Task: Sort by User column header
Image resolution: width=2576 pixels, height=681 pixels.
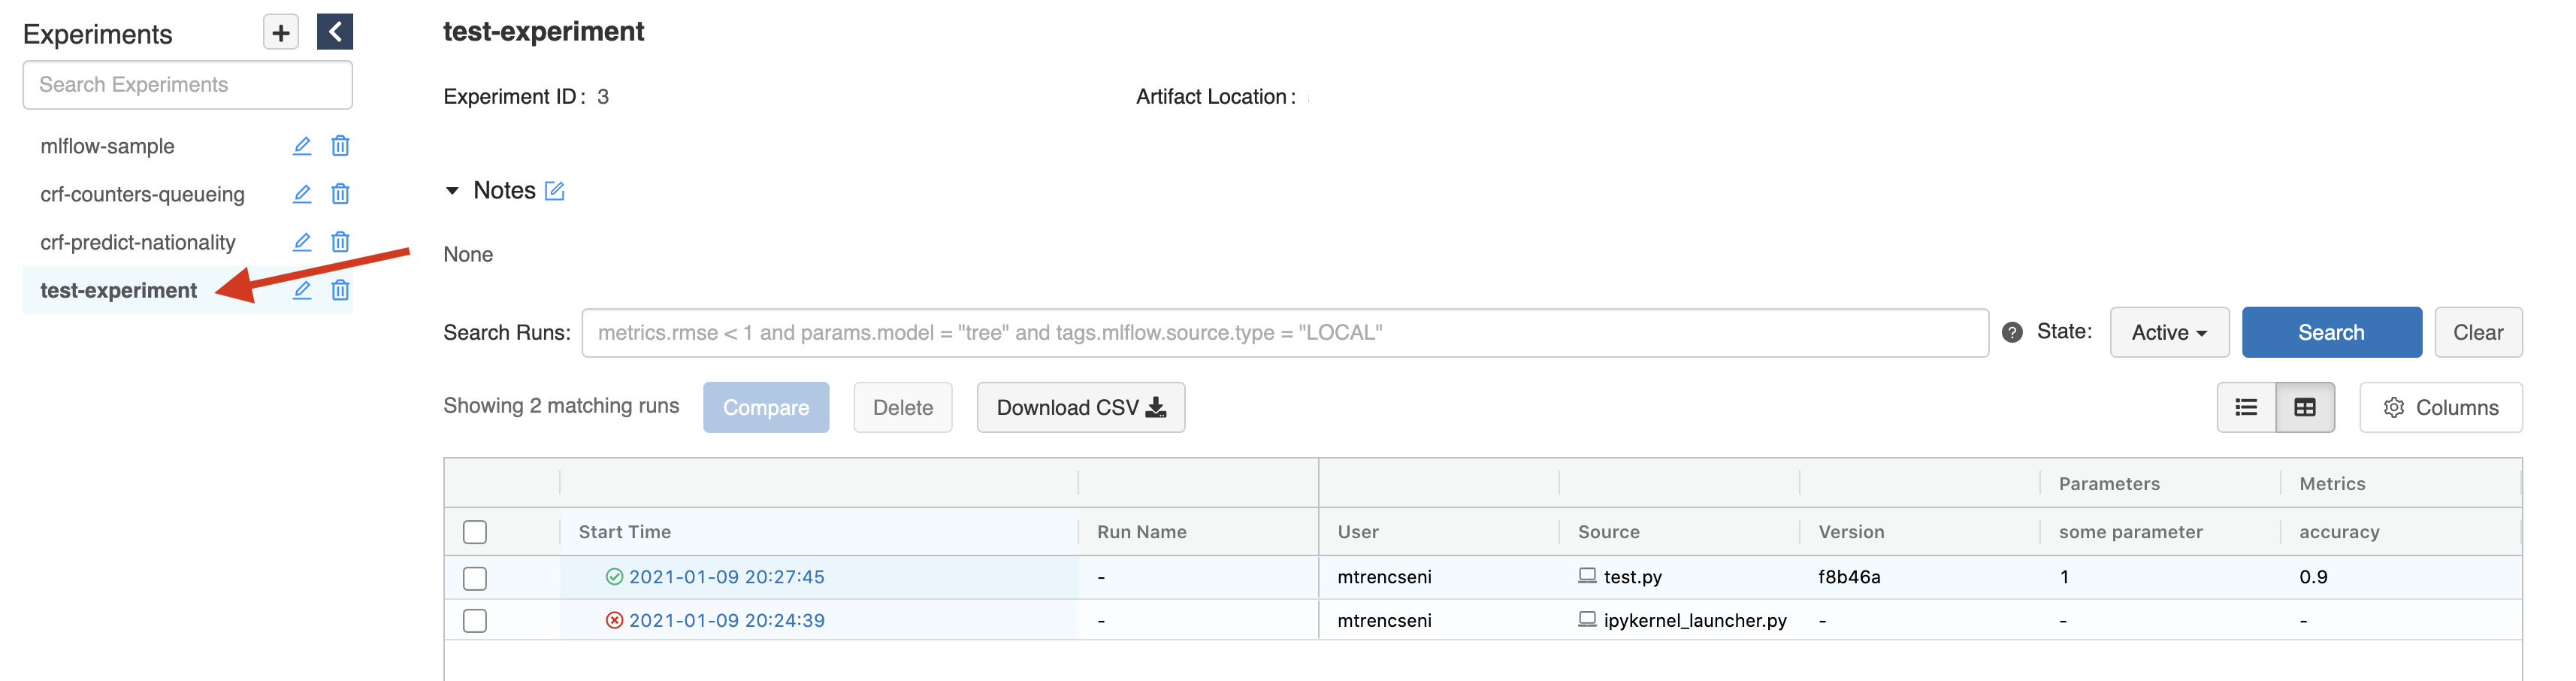Action: point(1358,533)
